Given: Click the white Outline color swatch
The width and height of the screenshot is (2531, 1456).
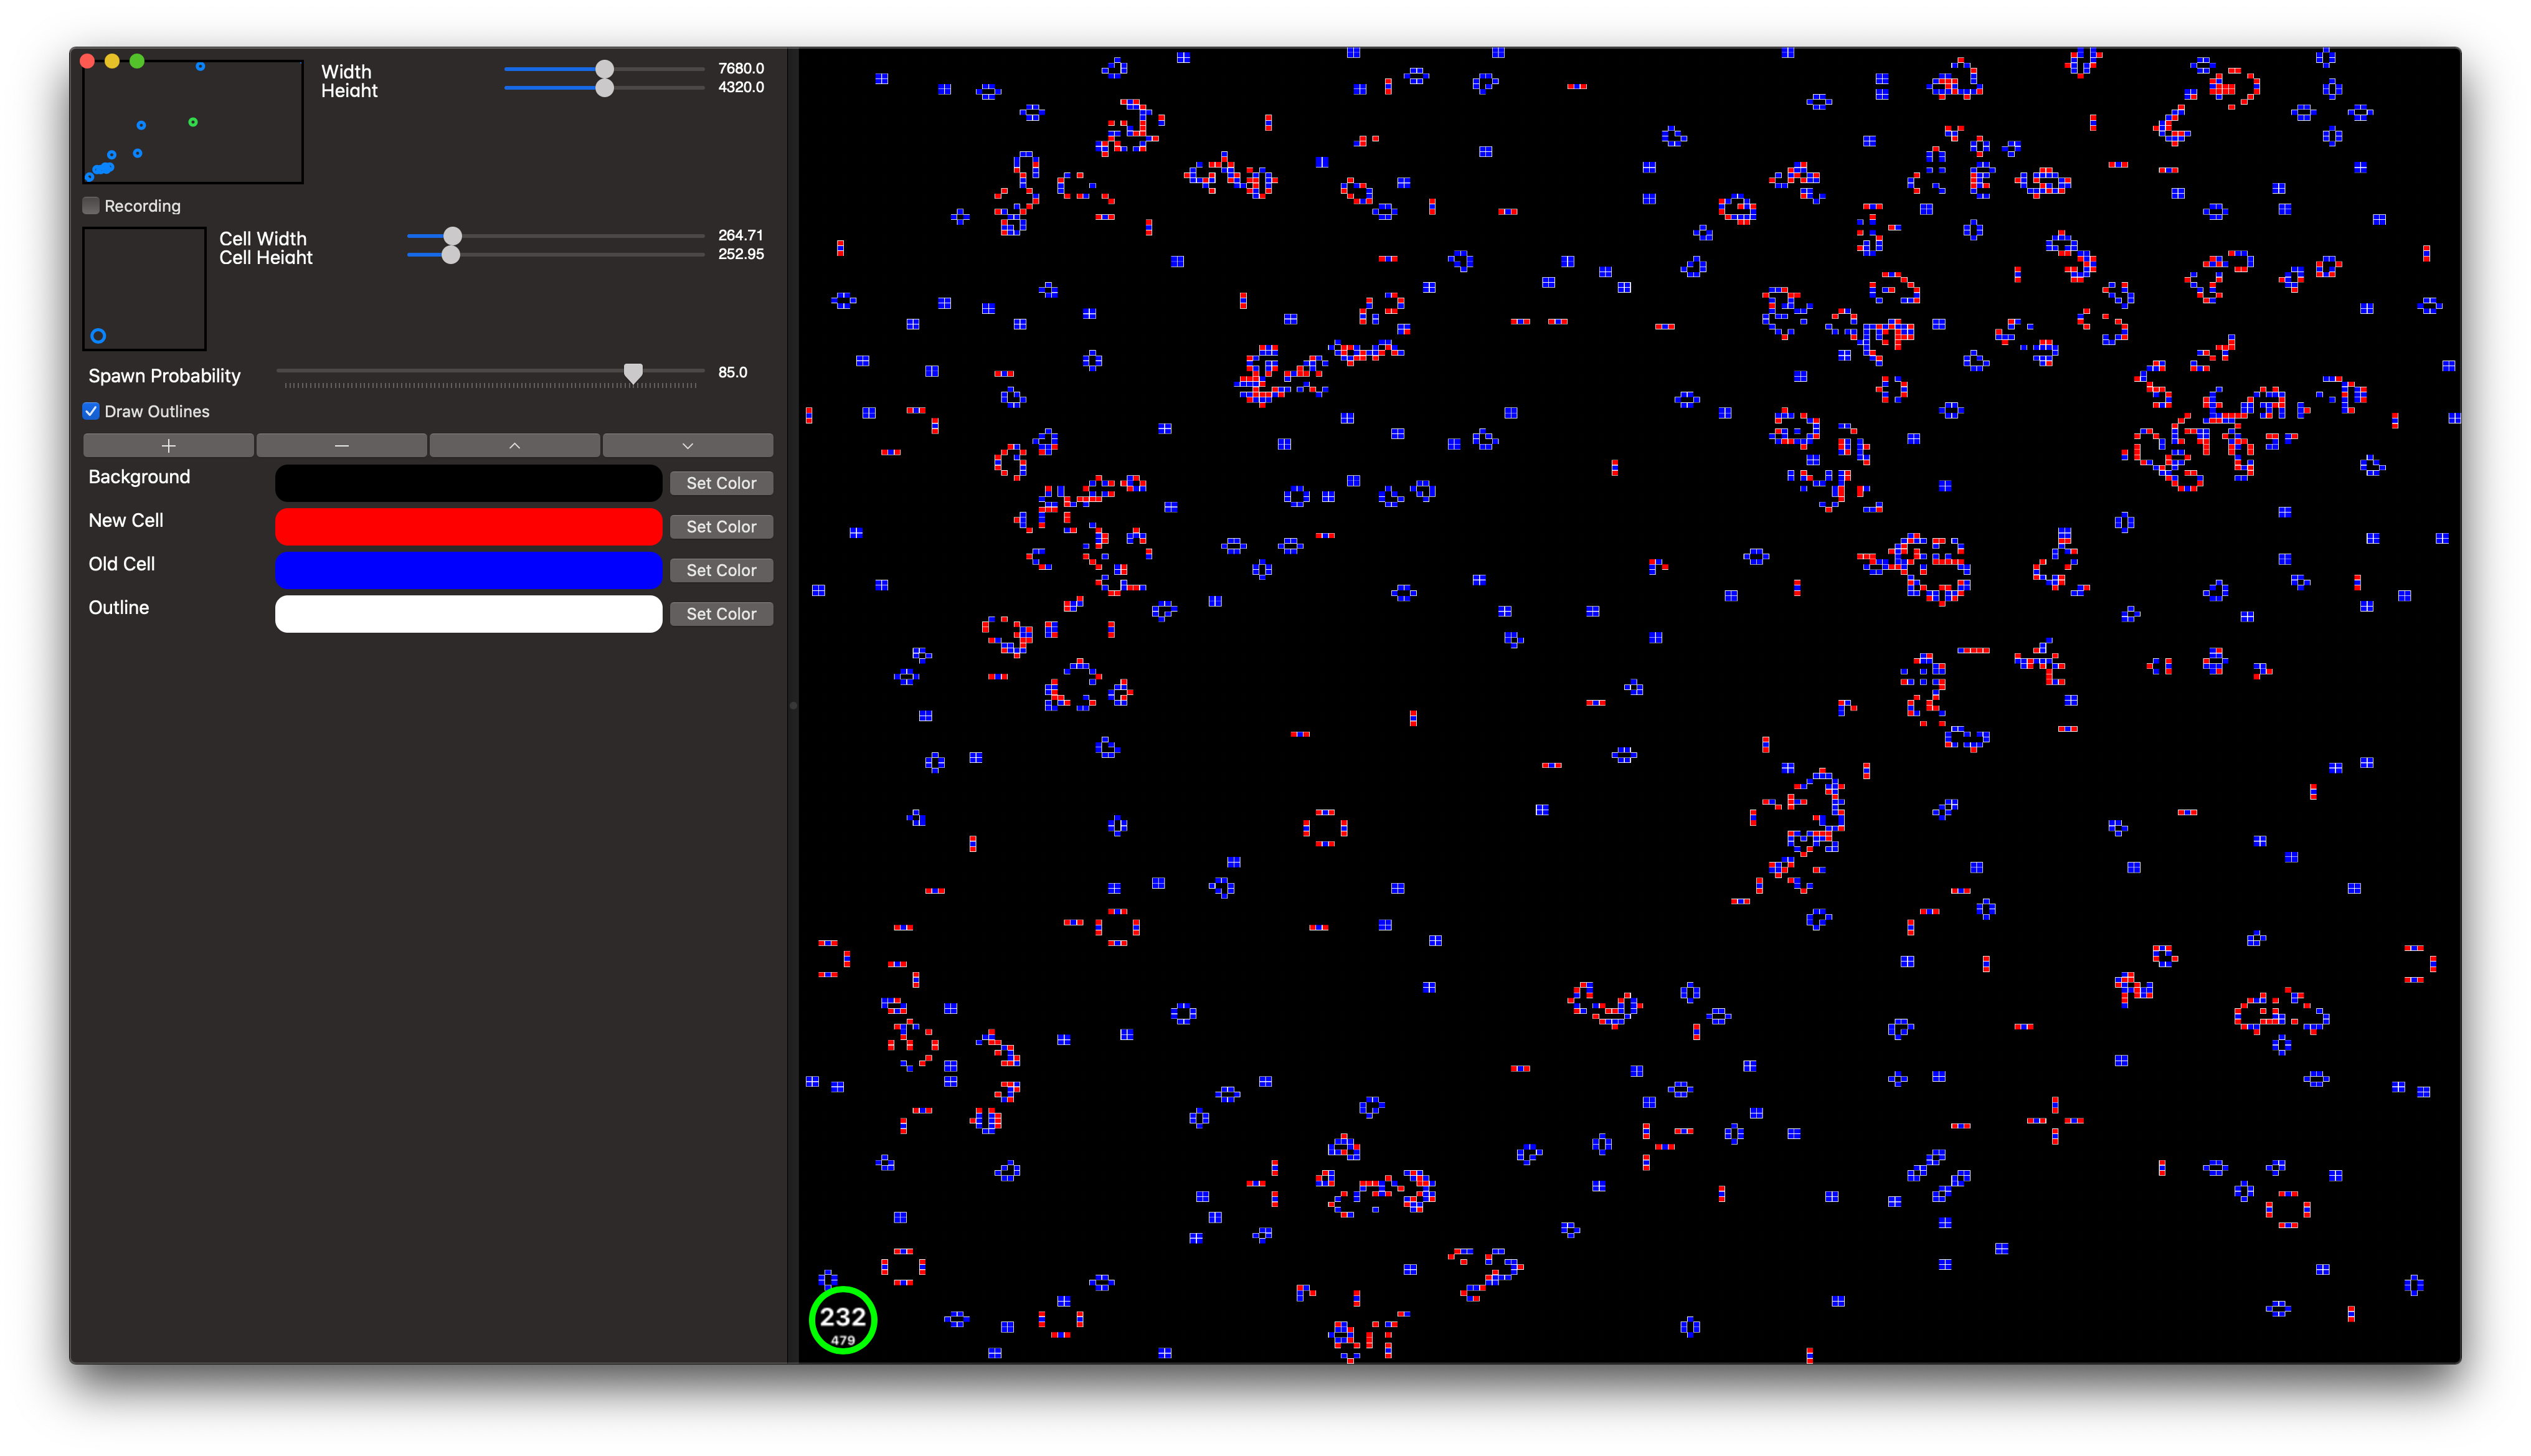Looking at the screenshot, I should [x=468, y=614].
